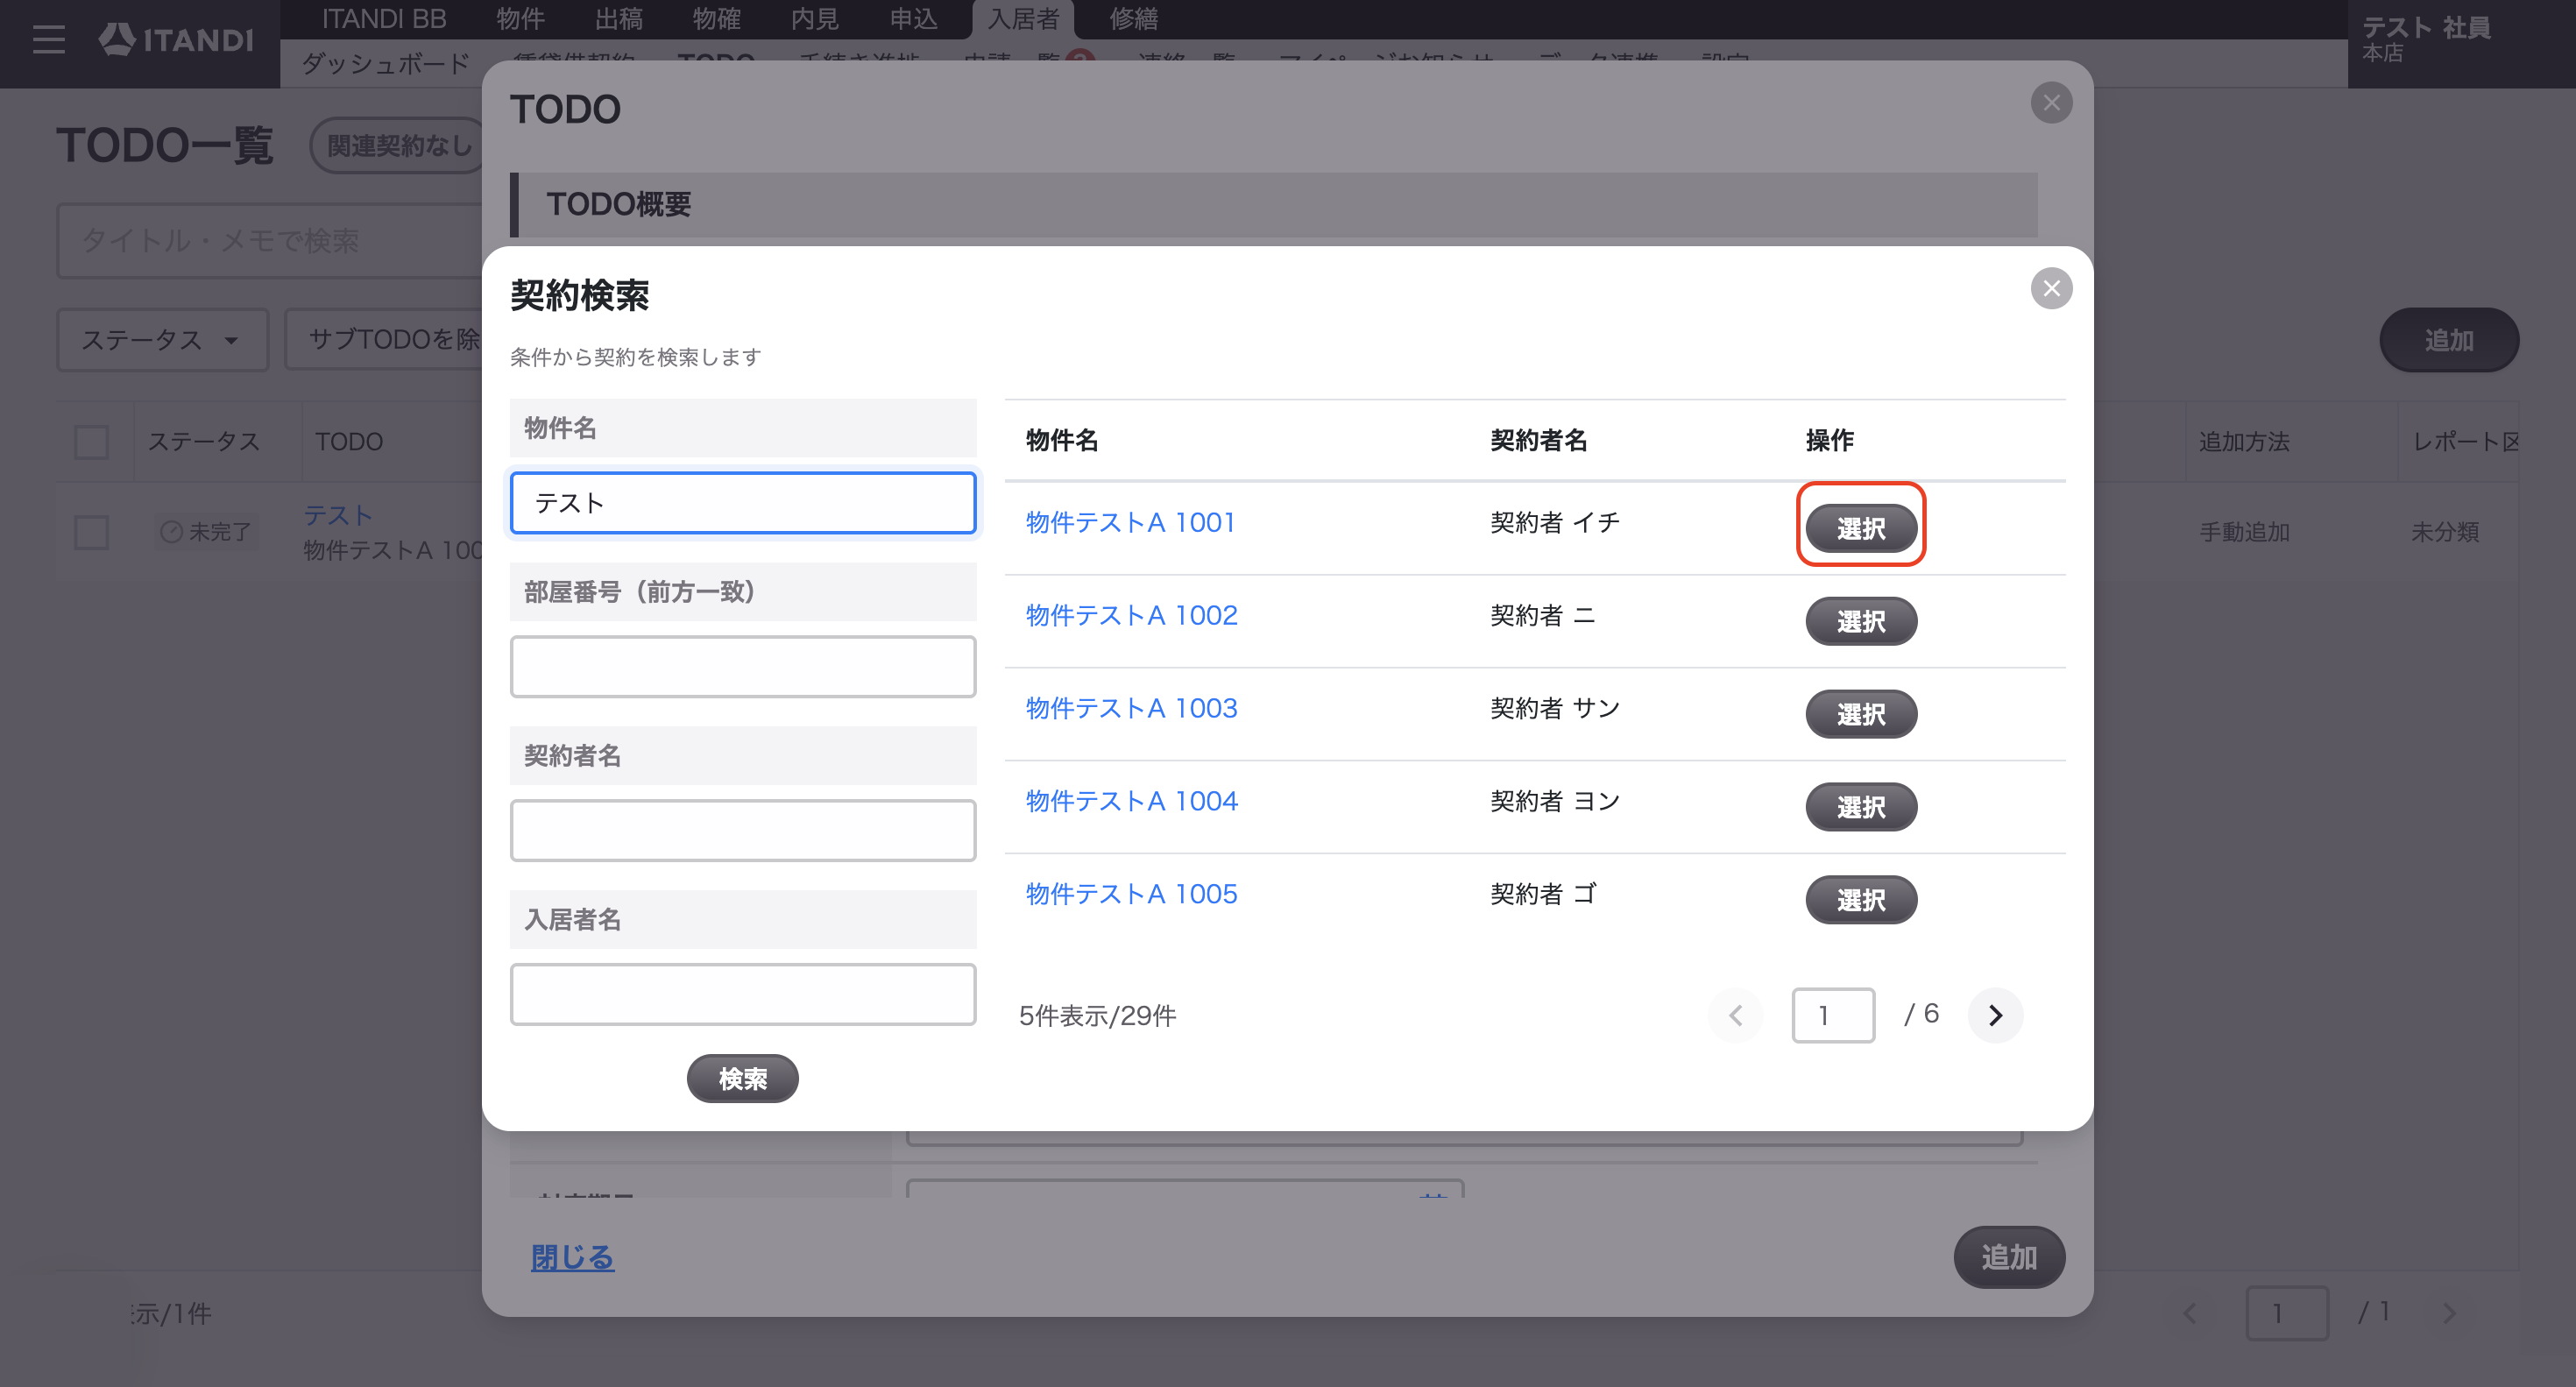
Task: Switch to the 申込 tab
Action: pos(914,18)
